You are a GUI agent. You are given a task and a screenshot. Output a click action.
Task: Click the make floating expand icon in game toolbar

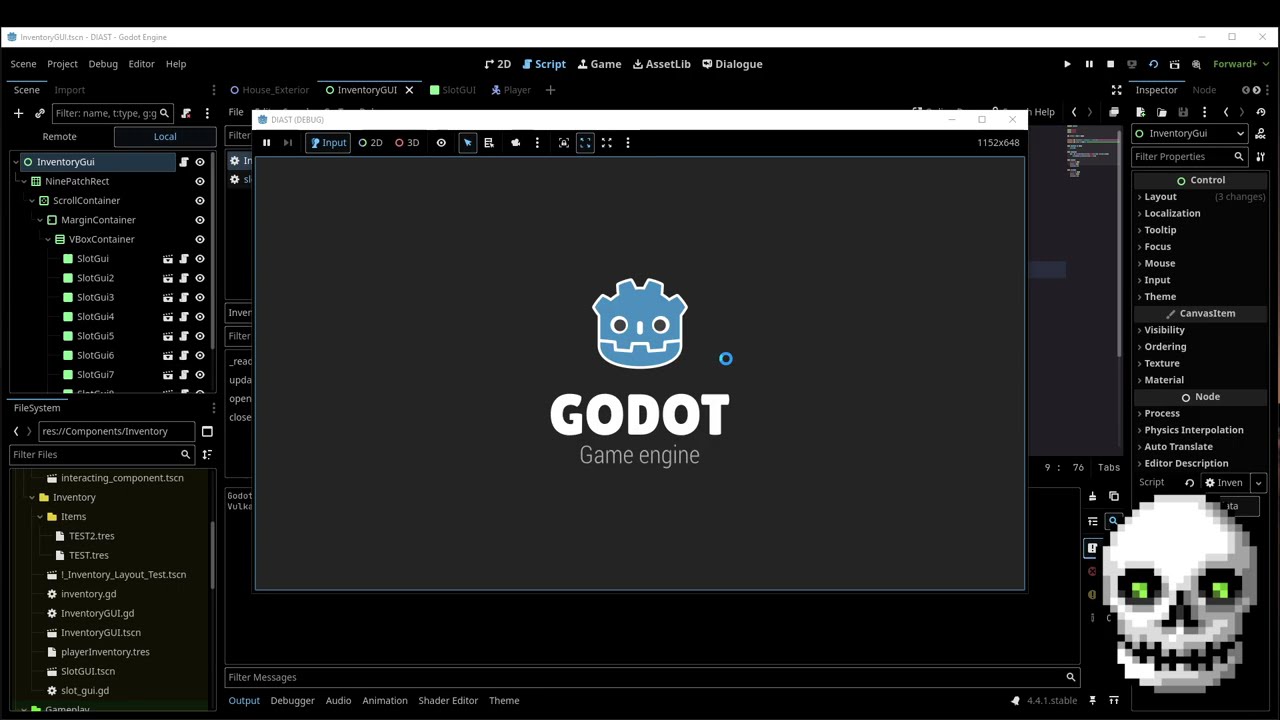click(606, 143)
